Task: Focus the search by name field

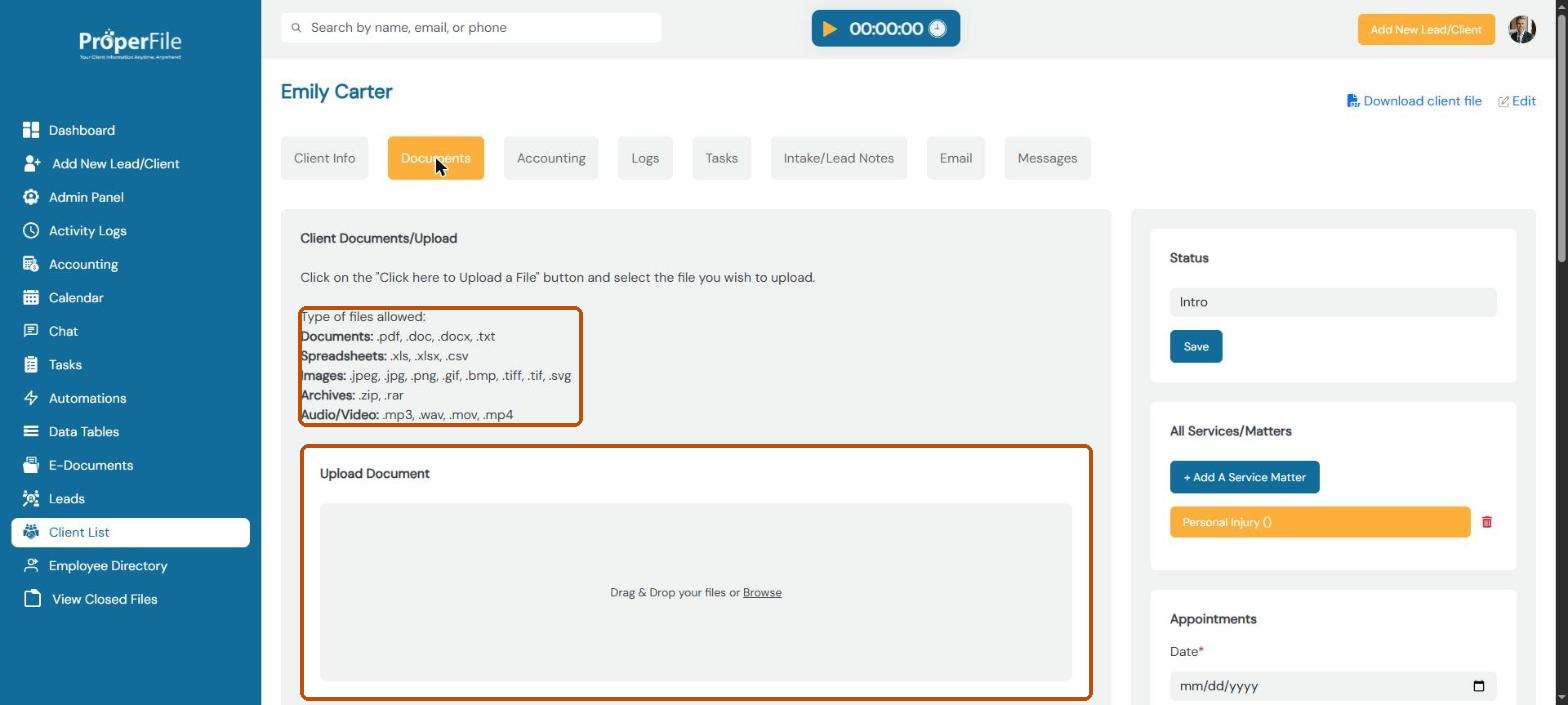Action: click(471, 28)
